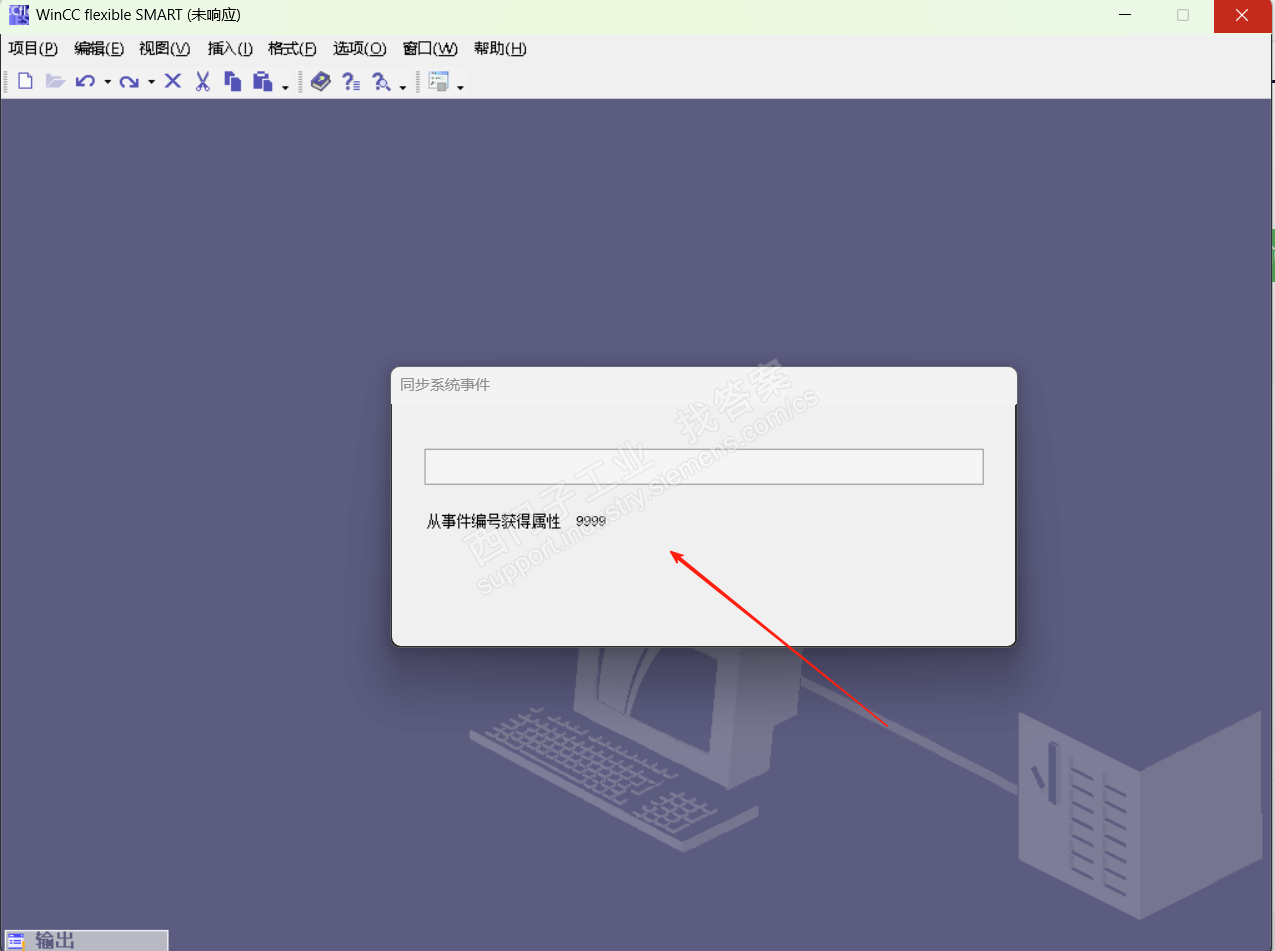Click the Cut scissors icon
The image size is (1275, 951).
tap(203, 82)
